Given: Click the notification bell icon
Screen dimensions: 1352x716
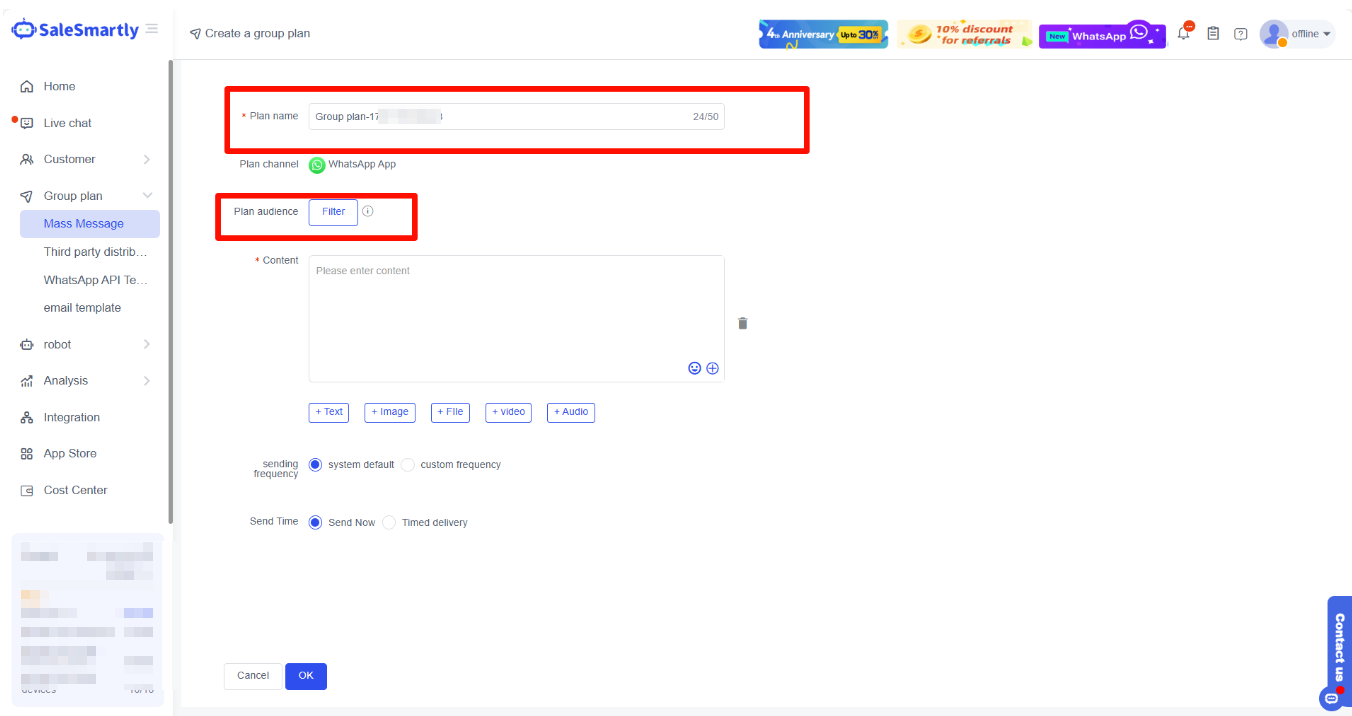Looking at the screenshot, I should (x=1184, y=33).
